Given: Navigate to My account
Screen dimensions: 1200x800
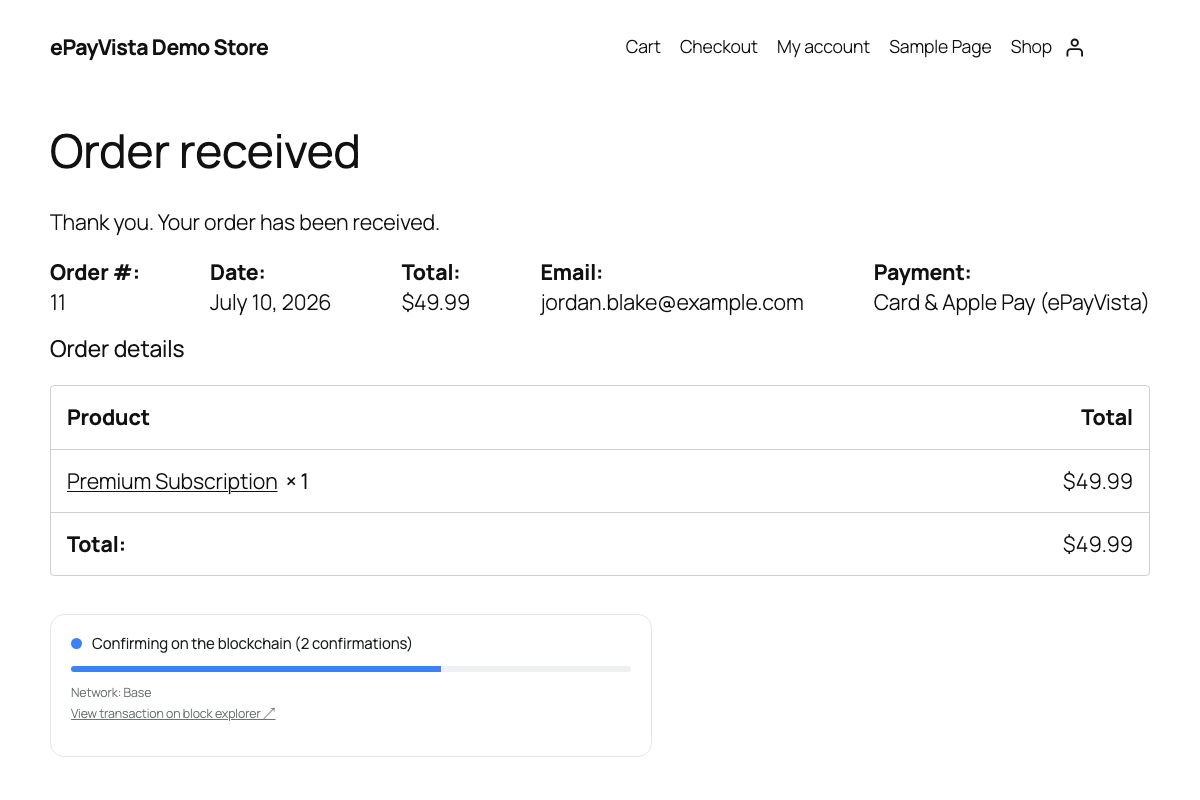Looking at the screenshot, I should click(823, 47).
